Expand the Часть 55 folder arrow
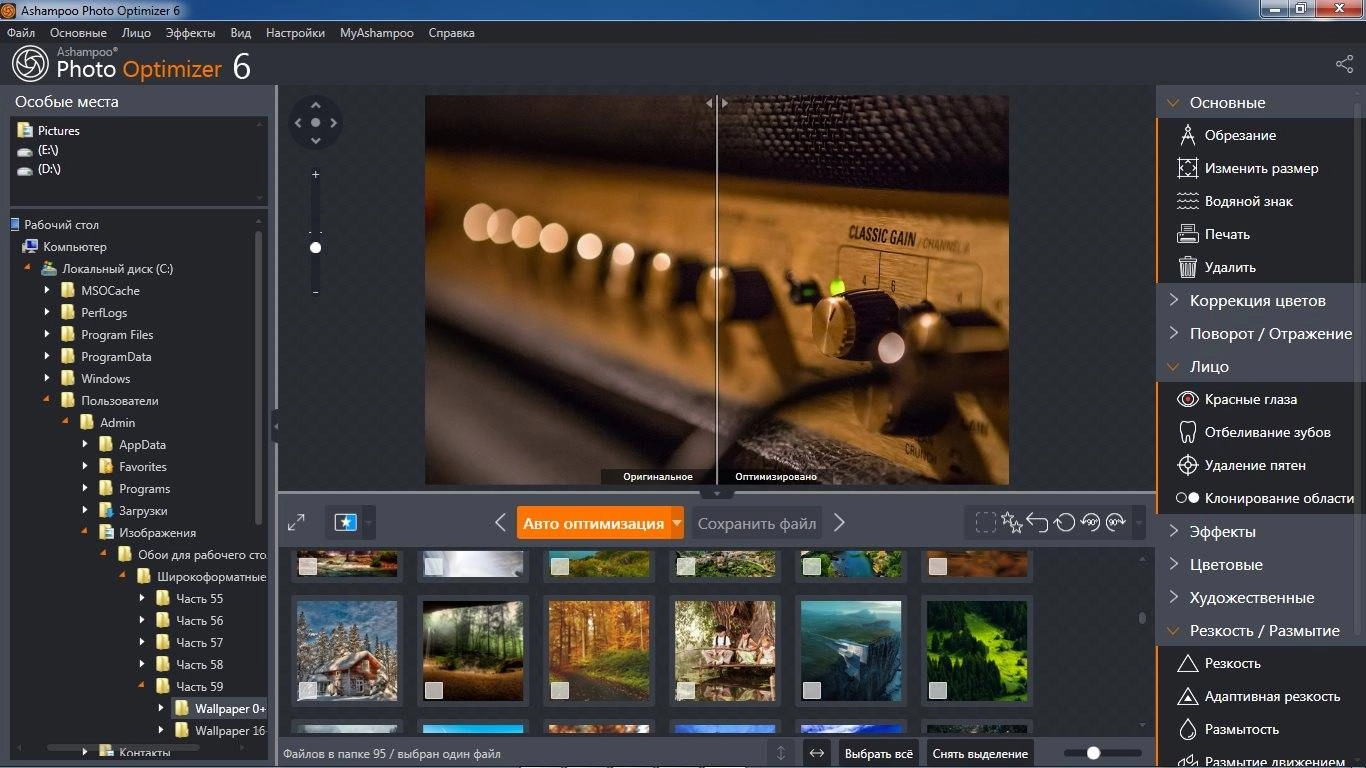1366x768 pixels. click(142, 598)
